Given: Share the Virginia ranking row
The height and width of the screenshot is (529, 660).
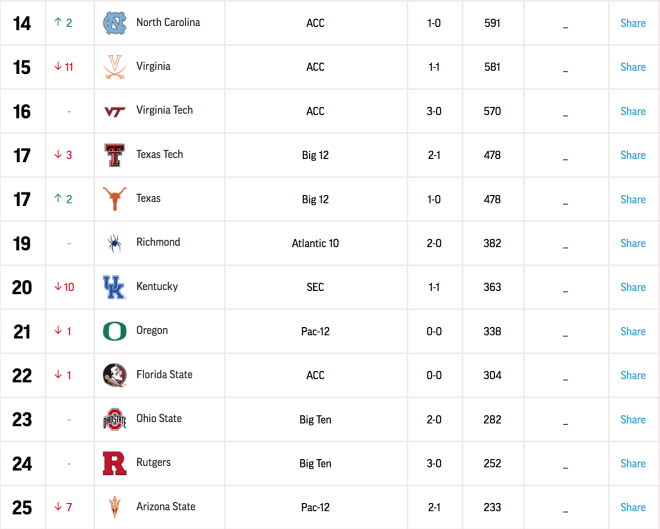Looking at the screenshot, I should click(633, 67).
